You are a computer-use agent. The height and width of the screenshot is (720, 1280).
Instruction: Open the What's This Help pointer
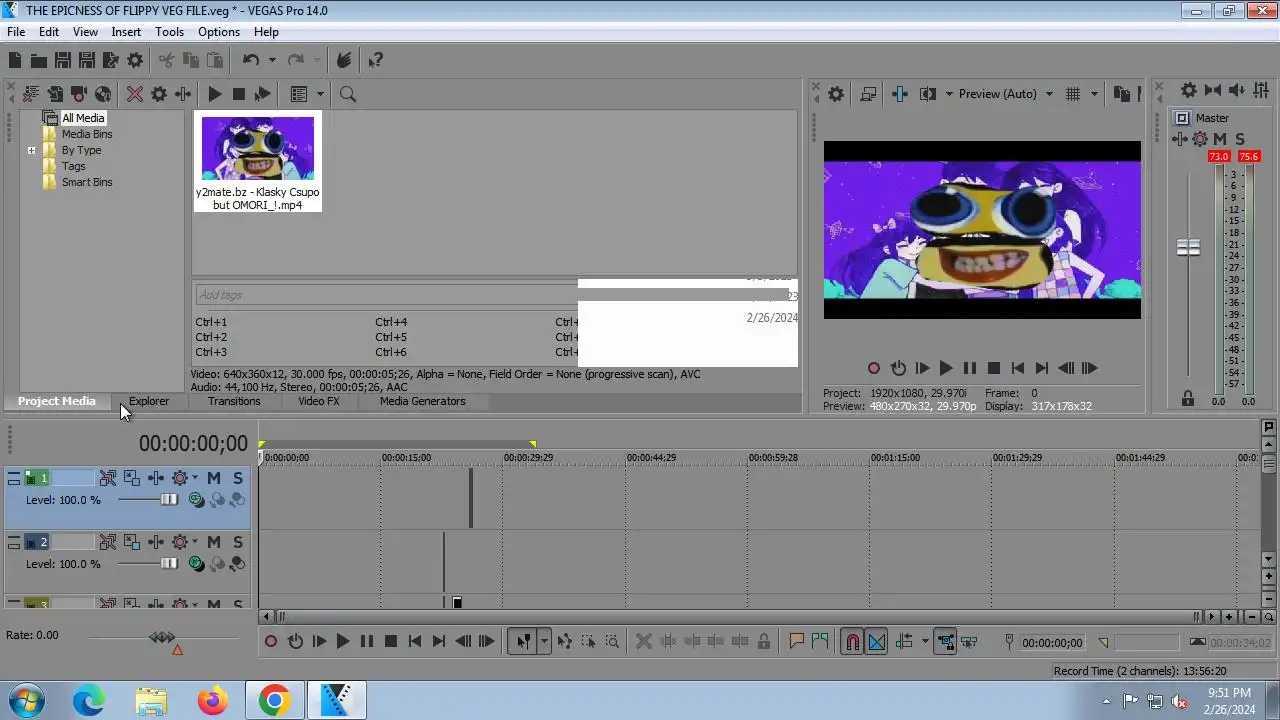pyautogui.click(x=376, y=60)
